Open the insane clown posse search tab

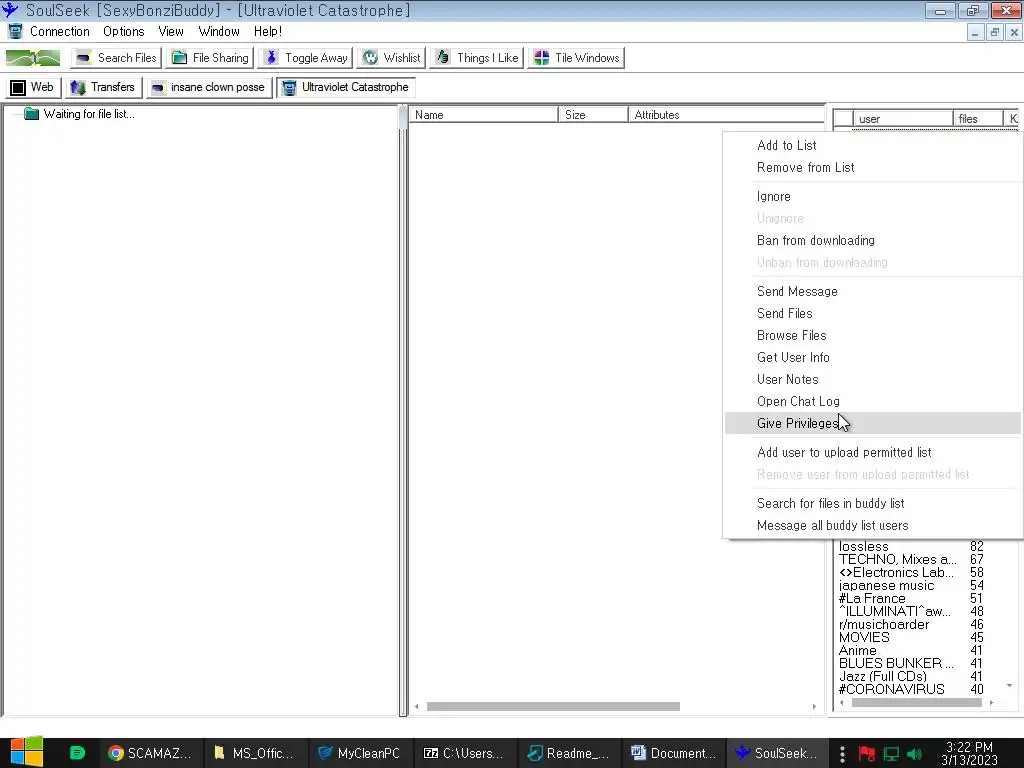point(209,87)
